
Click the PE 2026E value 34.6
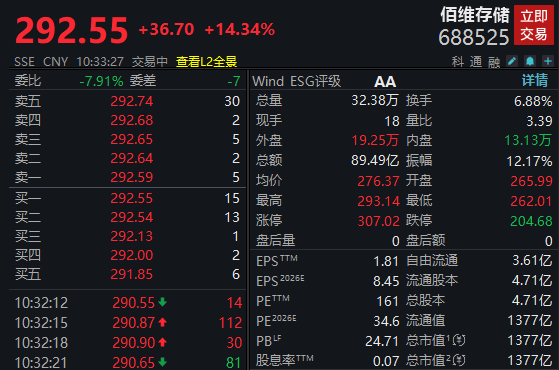tap(386, 321)
